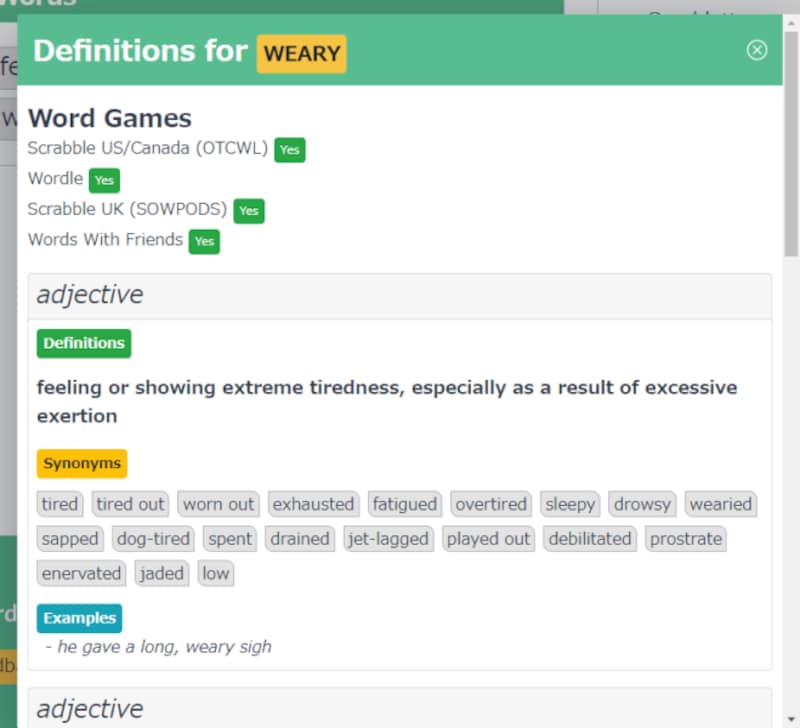The width and height of the screenshot is (800, 728).
Task: Open the 'worn out' synonym
Action: click(x=218, y=504)
